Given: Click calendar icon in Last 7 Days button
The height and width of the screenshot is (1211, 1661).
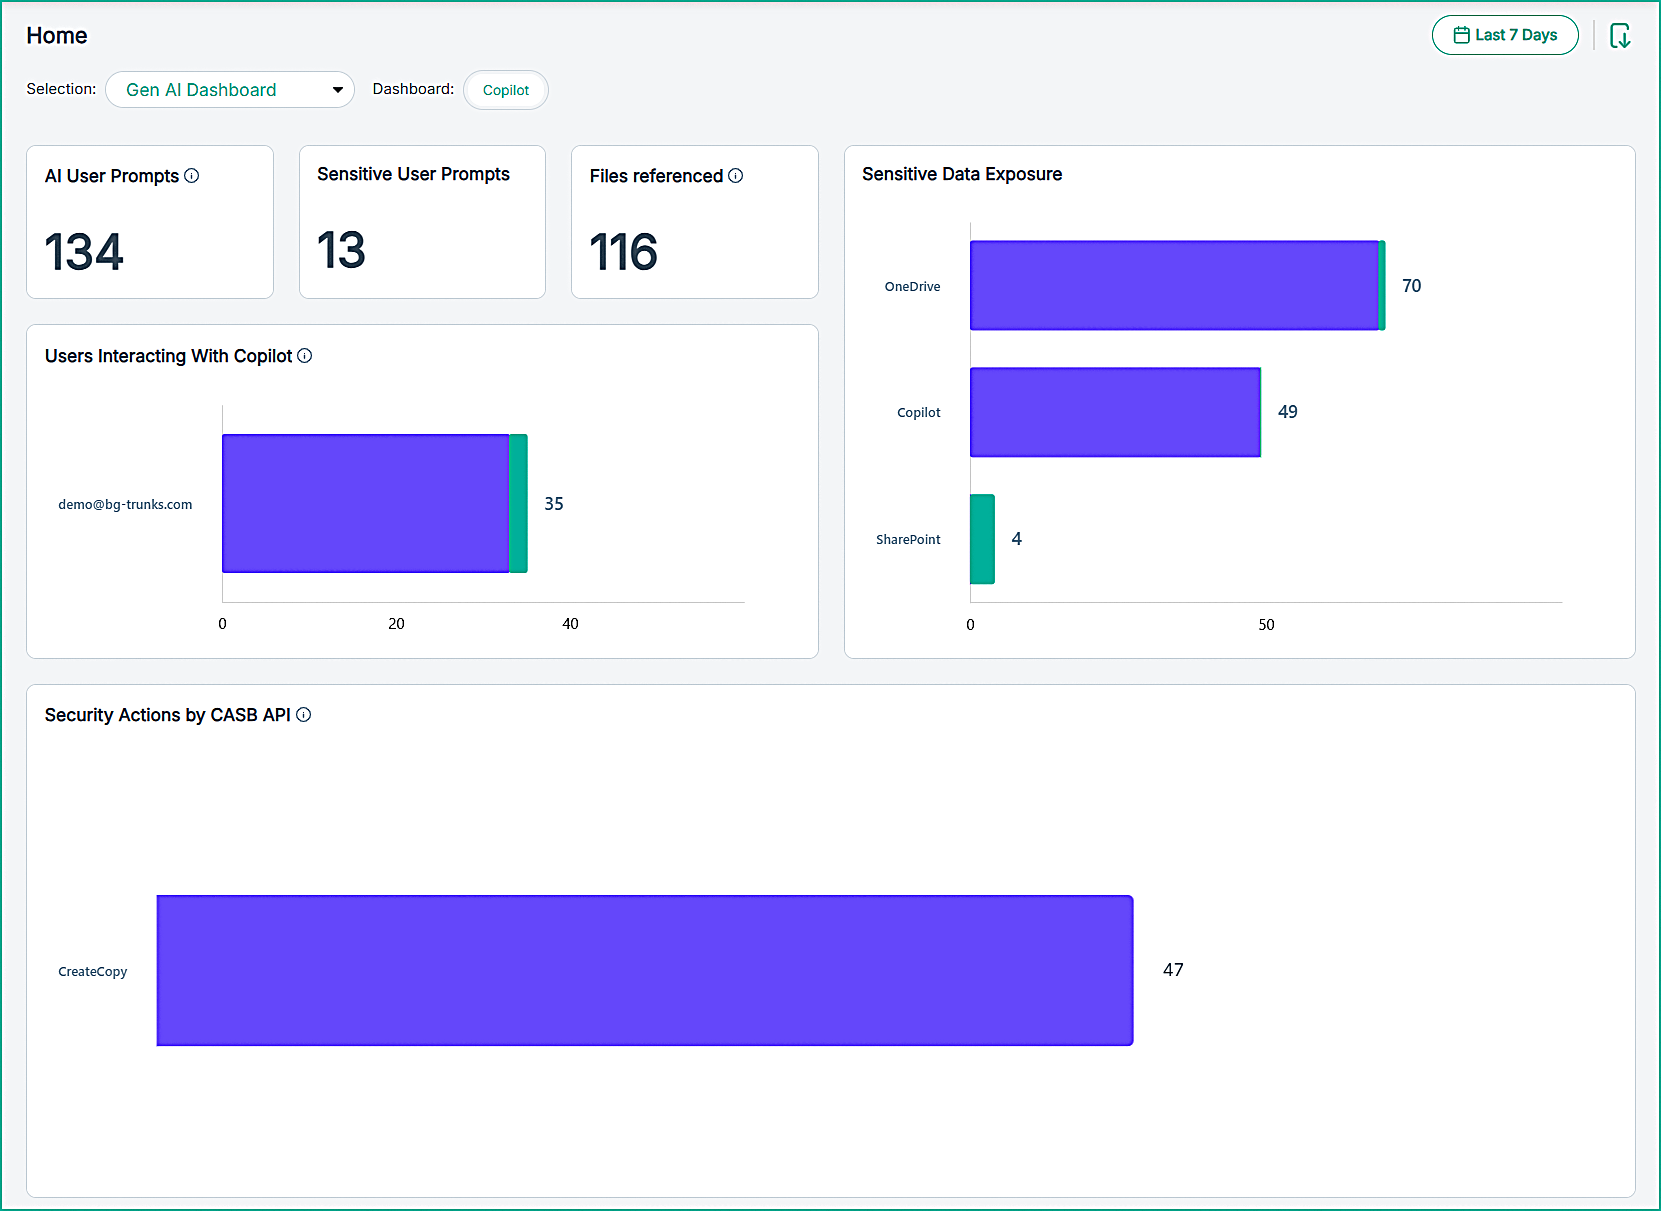Looking at the screenshot, I should [1461, 35].
